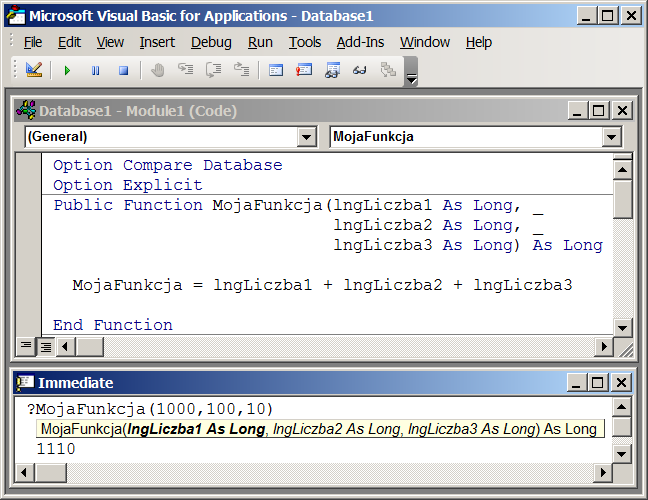Click the result '1110' in Immediate window
Image resolution: width=648 pixels, height=500 pixels.
[56, 449]
